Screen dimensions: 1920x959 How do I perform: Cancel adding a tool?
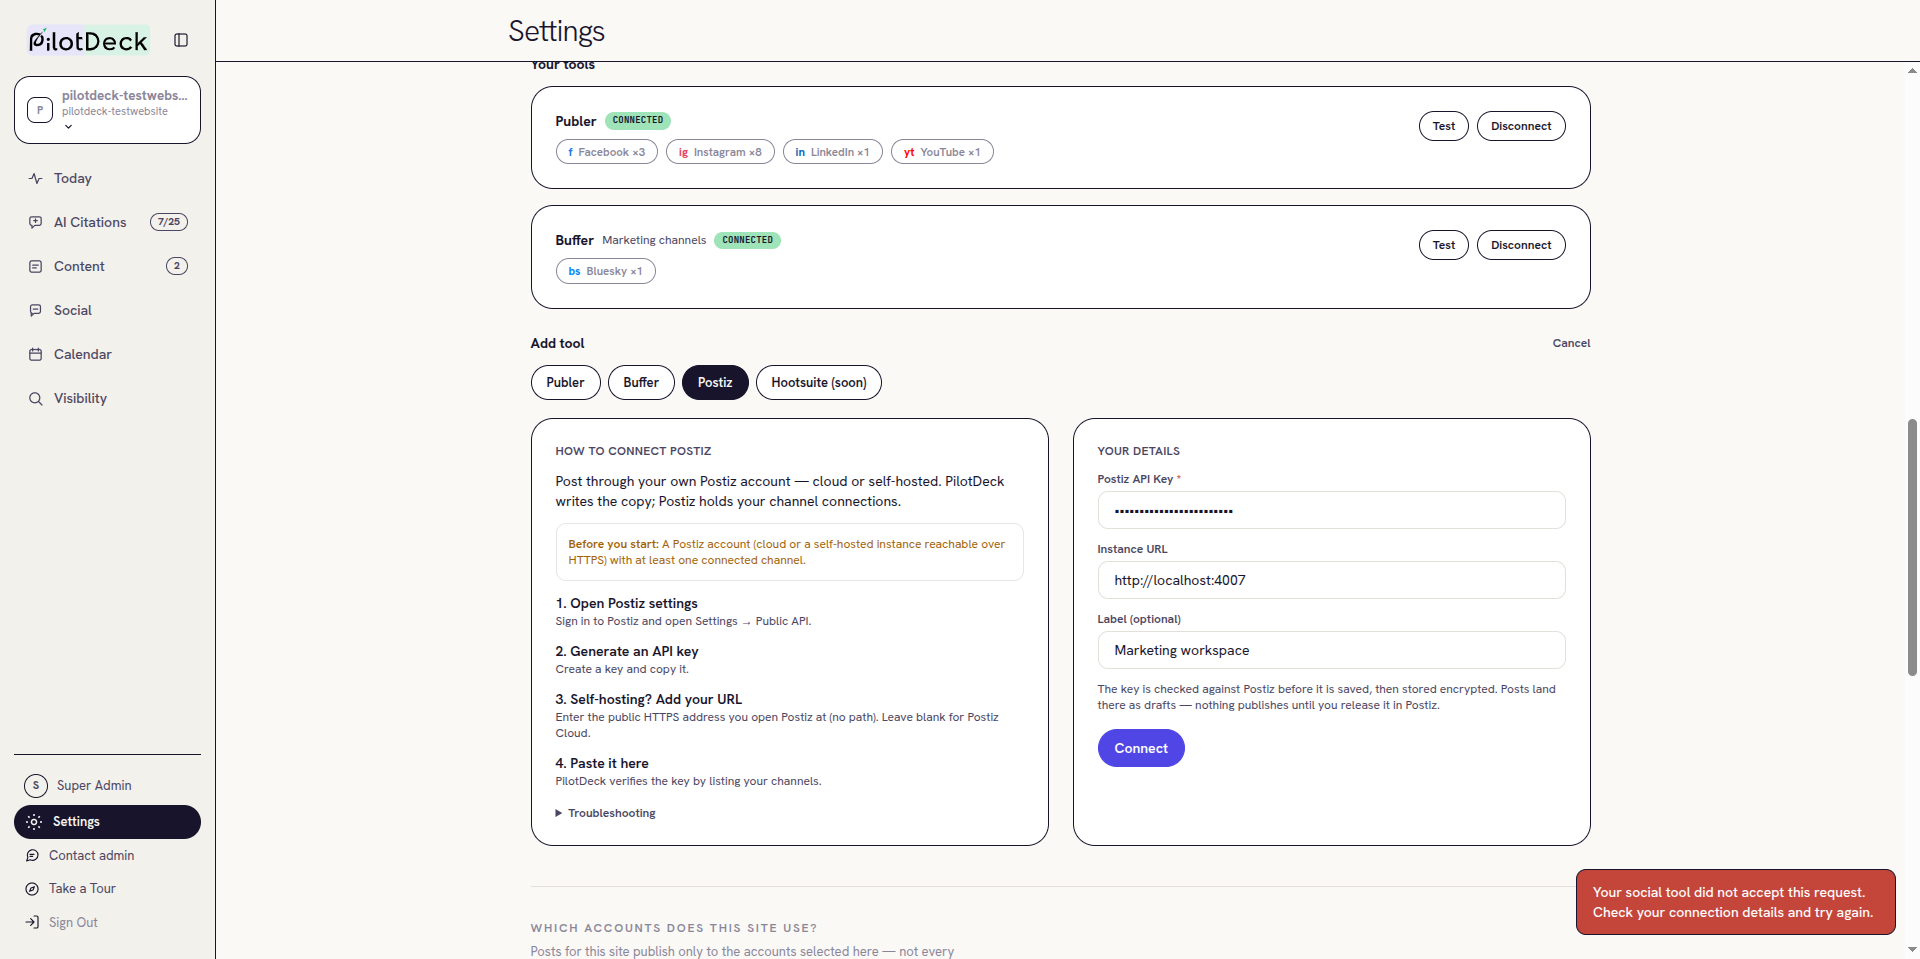coord(1571,343)
